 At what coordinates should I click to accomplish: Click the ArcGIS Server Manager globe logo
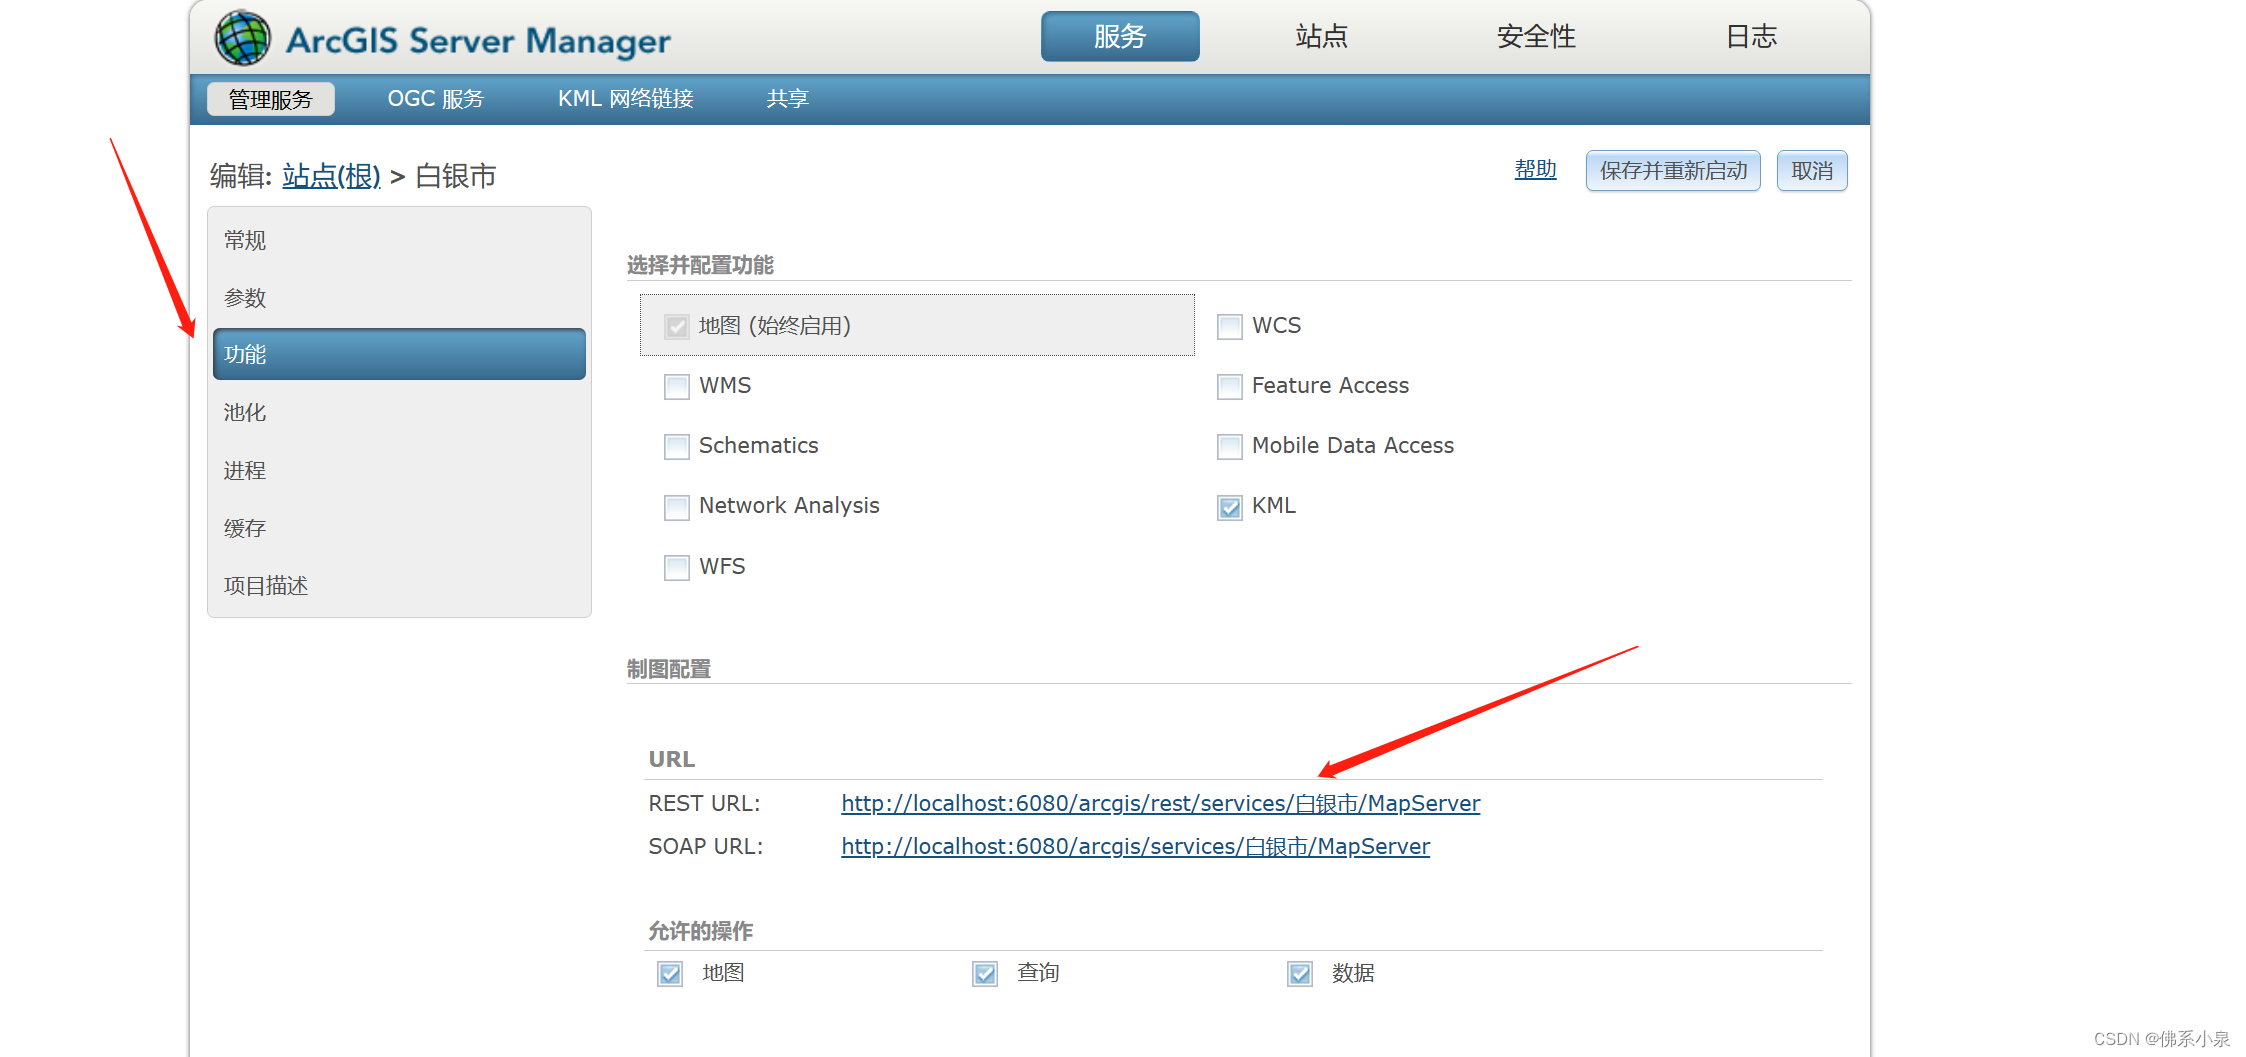241,36
